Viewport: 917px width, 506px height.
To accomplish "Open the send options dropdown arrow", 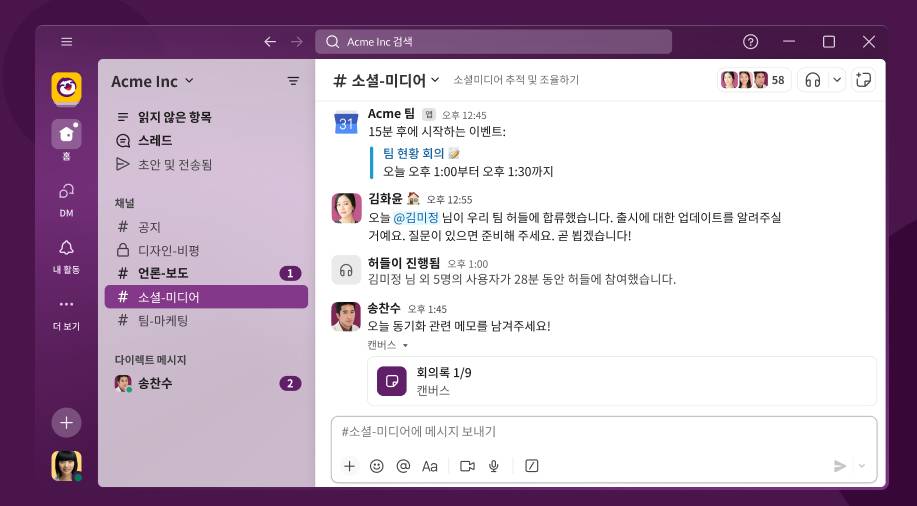I will (861, 466).
